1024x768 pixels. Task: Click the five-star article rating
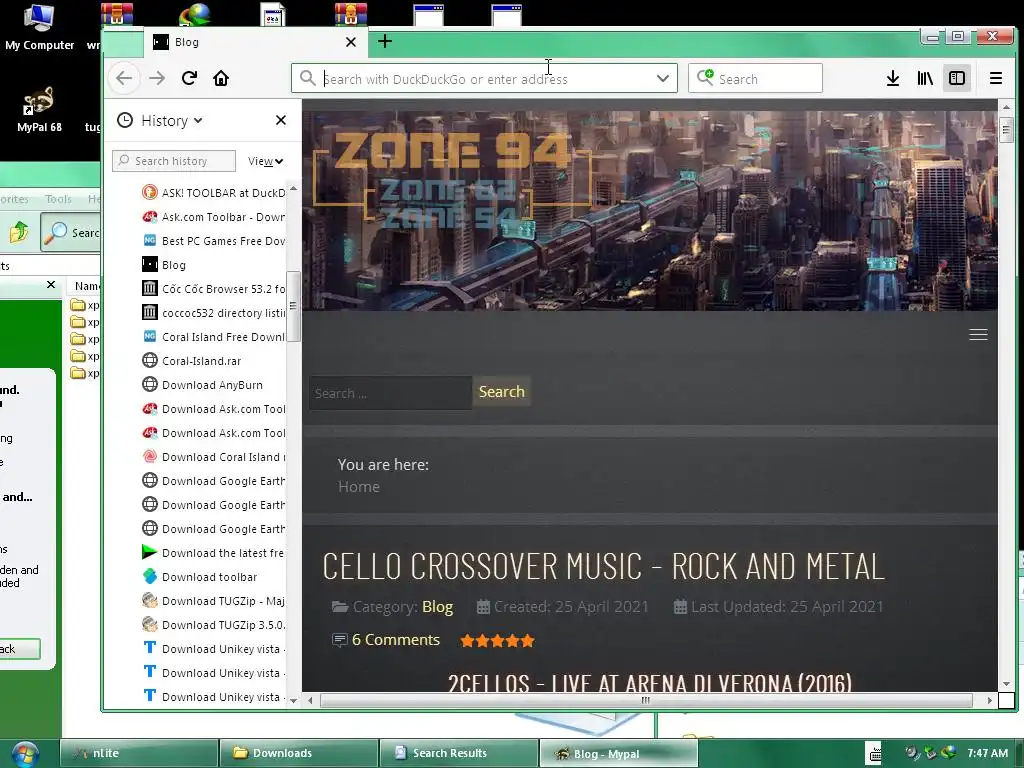pyautogui.click(x=497, y=641)
